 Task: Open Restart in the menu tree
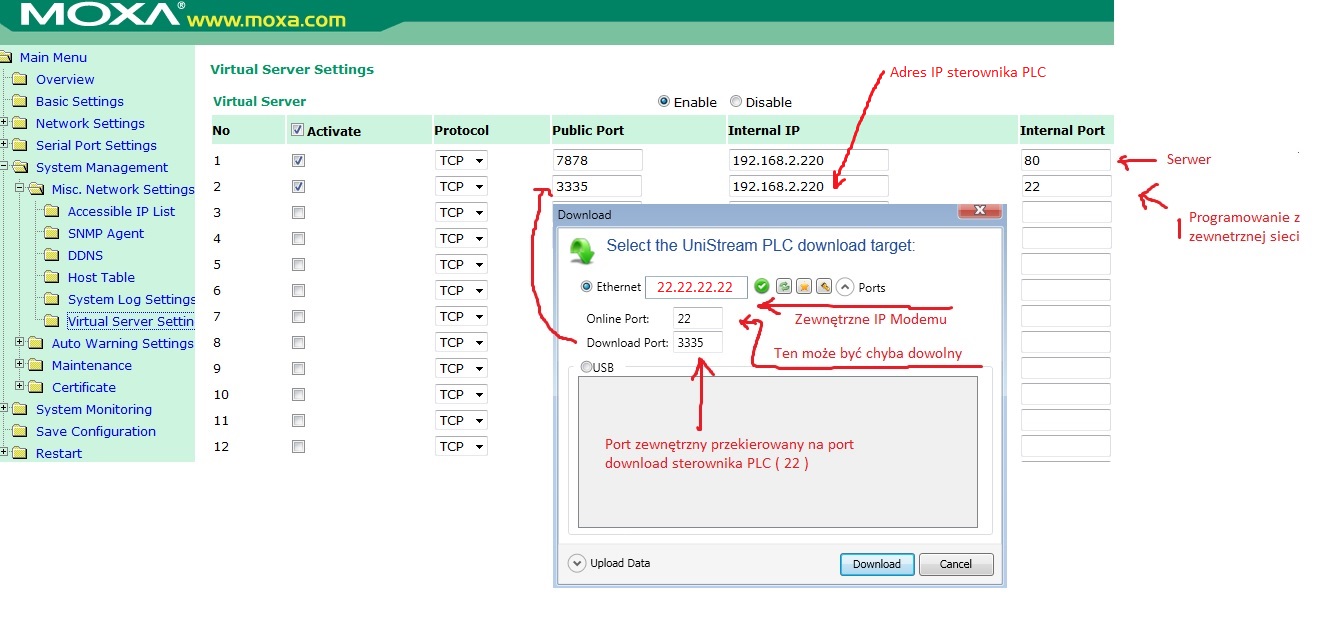point(59,453)
